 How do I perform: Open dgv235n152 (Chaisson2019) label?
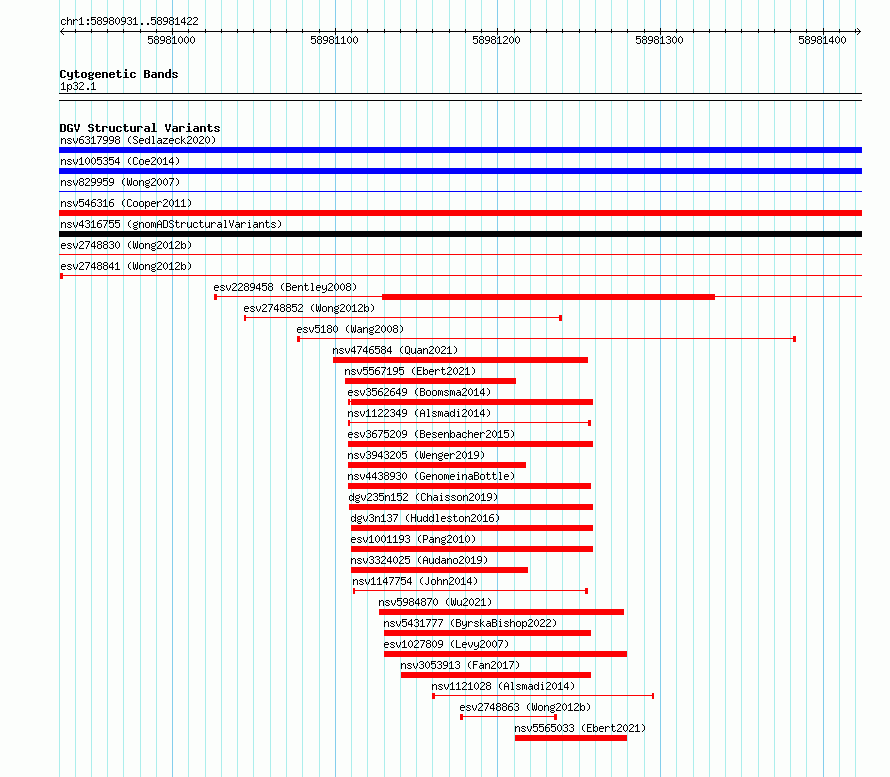pos(423,497)
